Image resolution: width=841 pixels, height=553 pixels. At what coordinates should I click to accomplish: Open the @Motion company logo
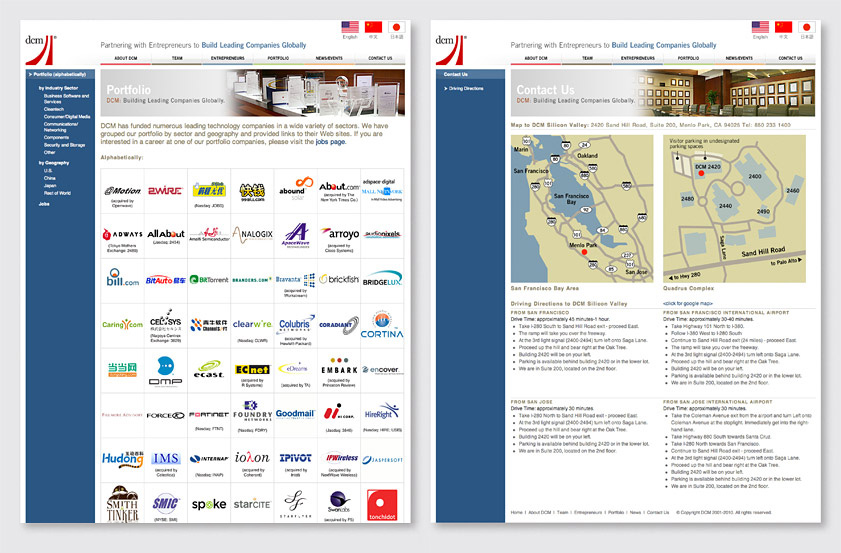coord(122,191)
